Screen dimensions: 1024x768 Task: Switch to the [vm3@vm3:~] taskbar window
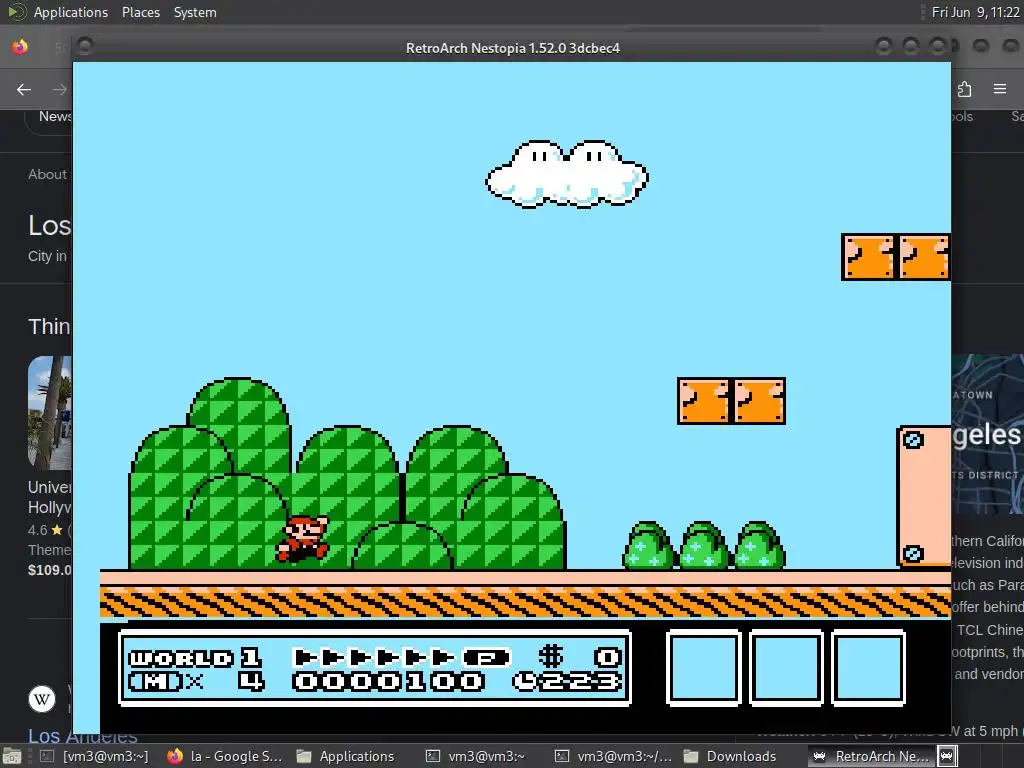point(94,756)
